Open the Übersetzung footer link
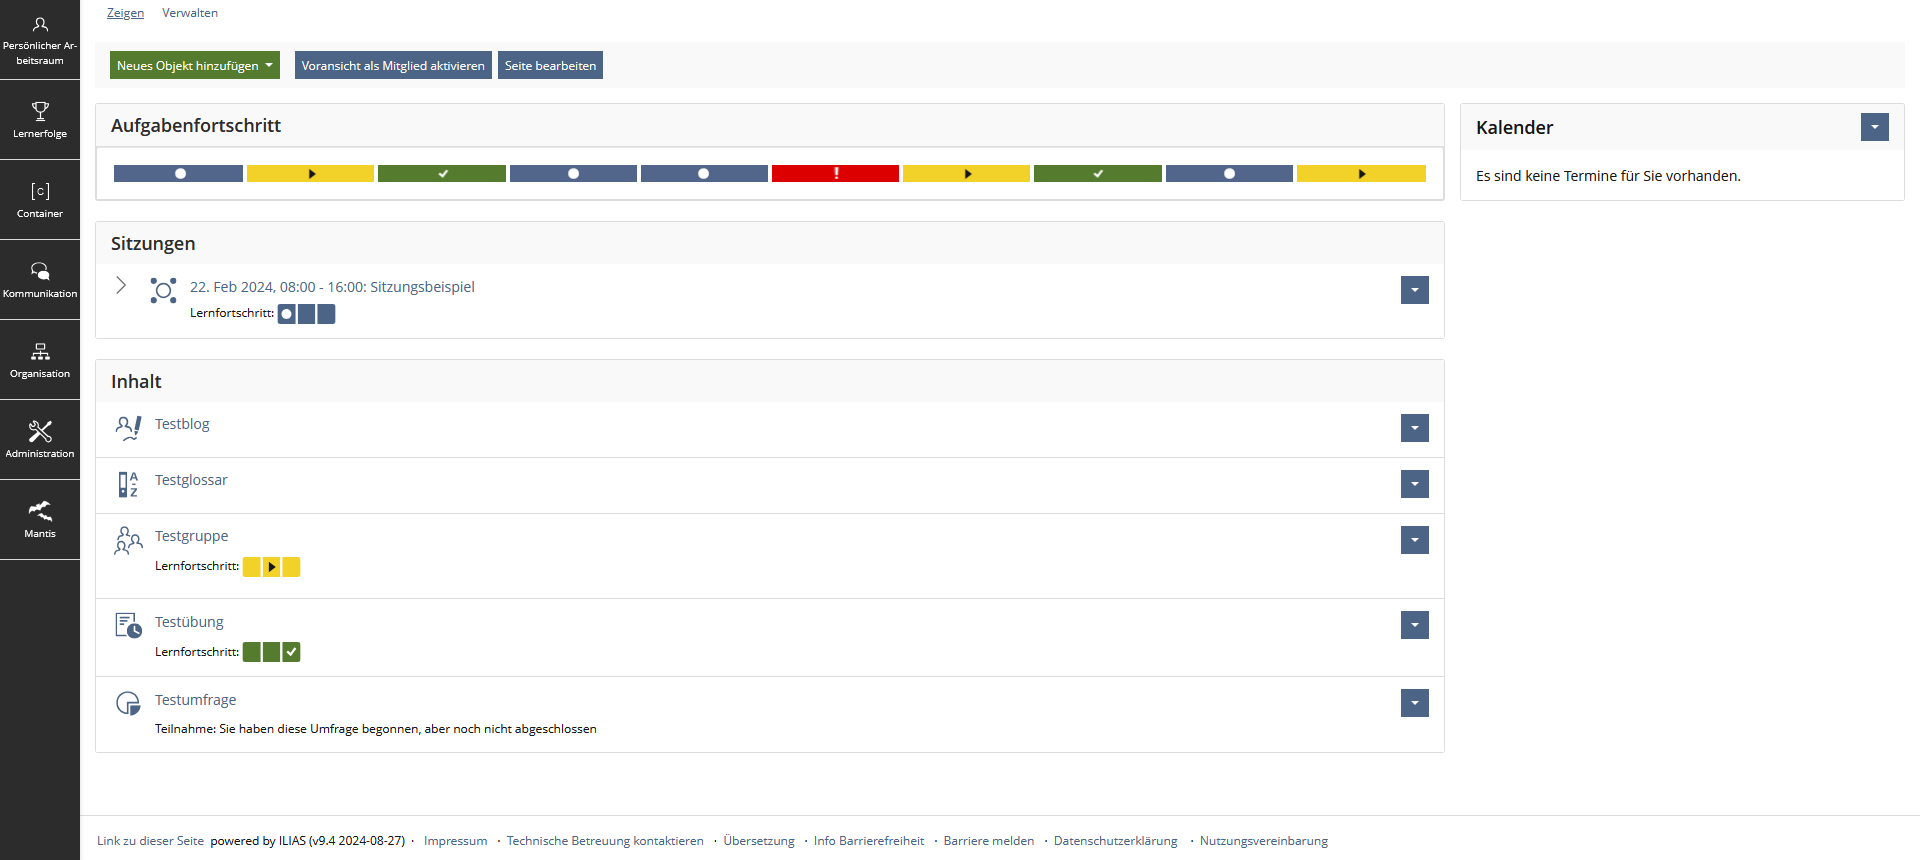The width and height of the screenshot is (1920, 860). (x=759, y=841)
